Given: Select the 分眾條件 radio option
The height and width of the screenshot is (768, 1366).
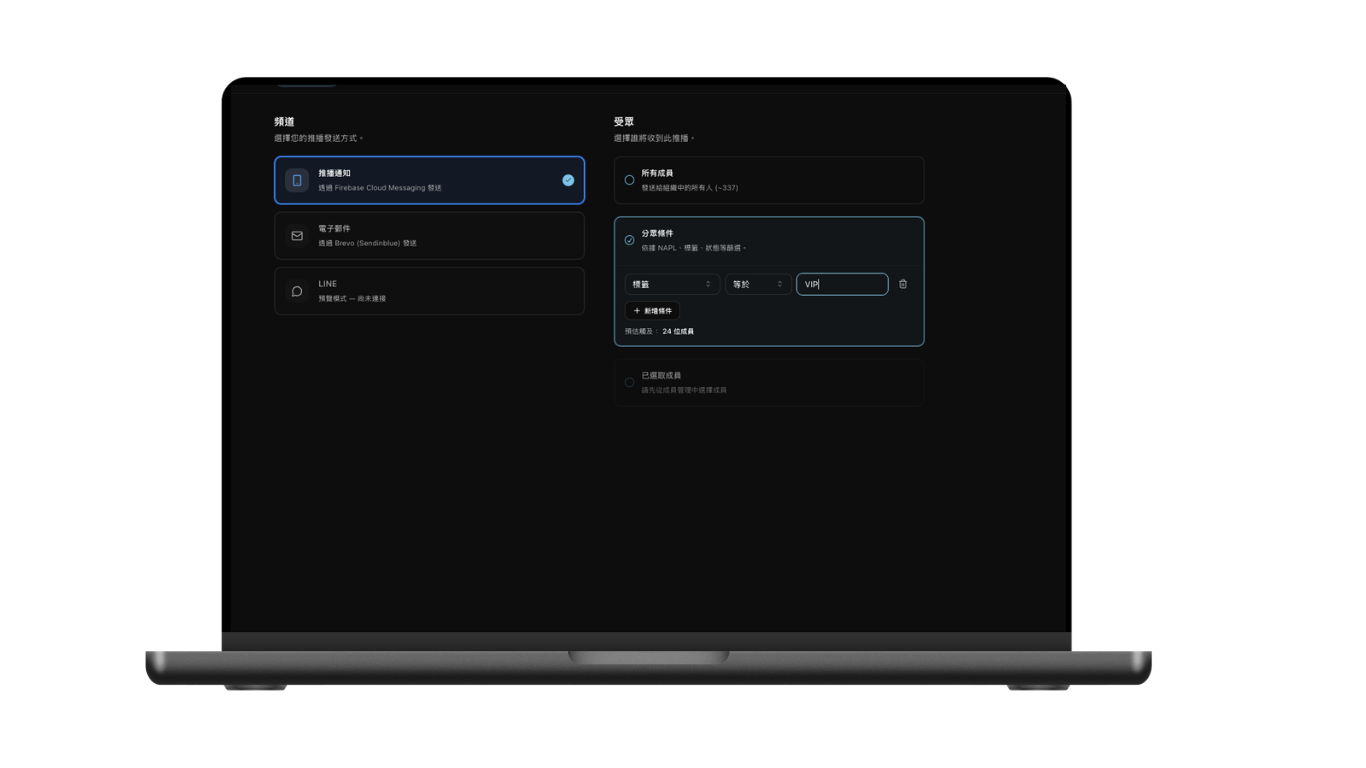Looking at the screenshot, I should click(629, 240).
